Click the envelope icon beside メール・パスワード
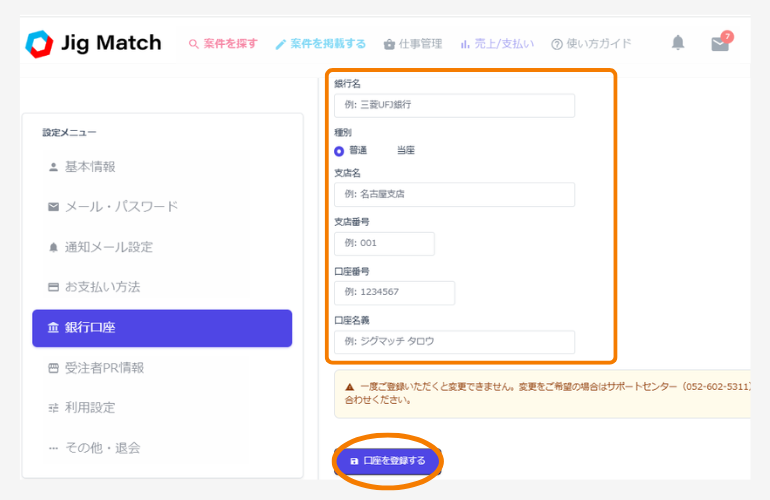Image resolution: width=770 pixels, height=500 pixels. coord(54,207)
